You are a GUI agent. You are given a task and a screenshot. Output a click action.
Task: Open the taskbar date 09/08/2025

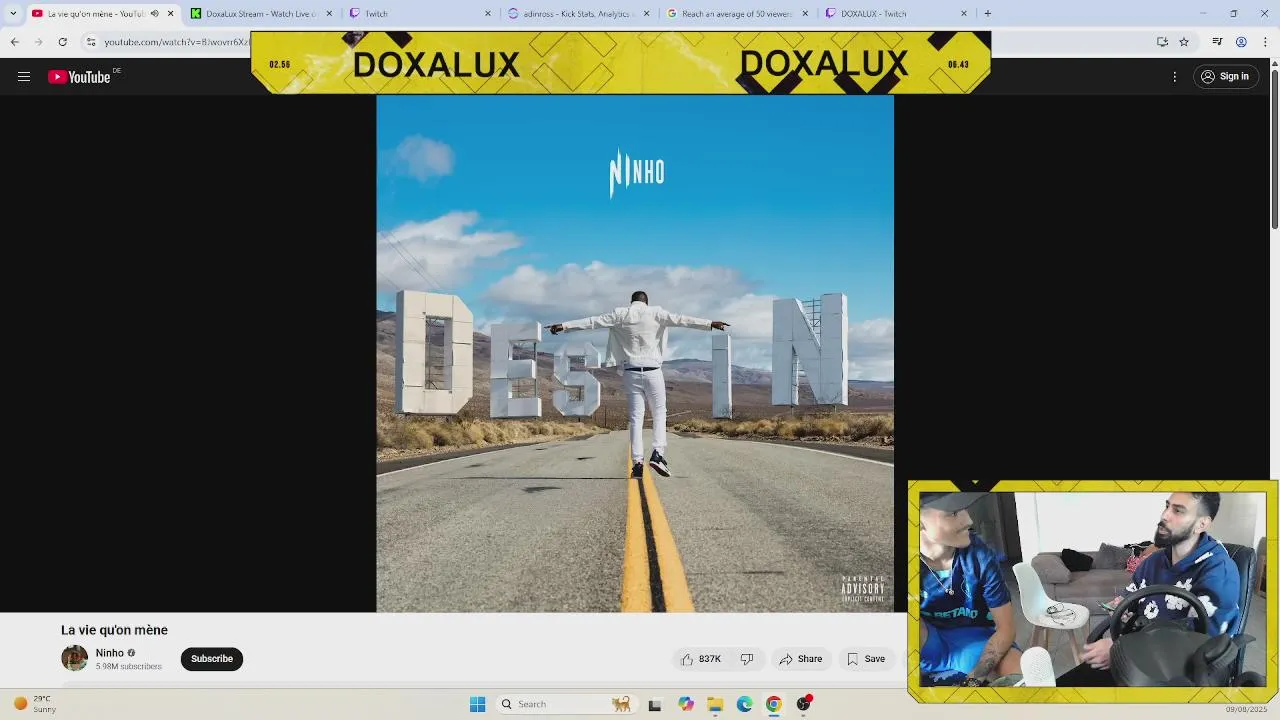click(x=1246, y=710)
